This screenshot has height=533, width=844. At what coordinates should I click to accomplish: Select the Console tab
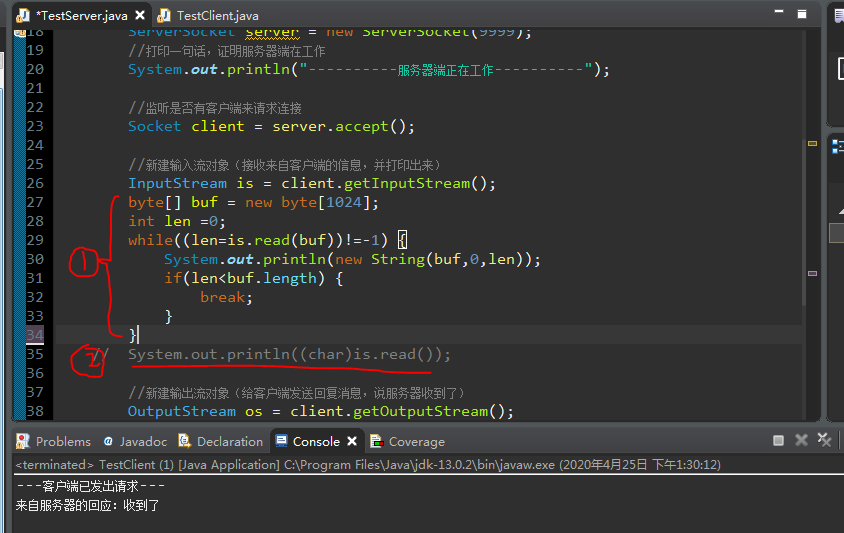315,441
